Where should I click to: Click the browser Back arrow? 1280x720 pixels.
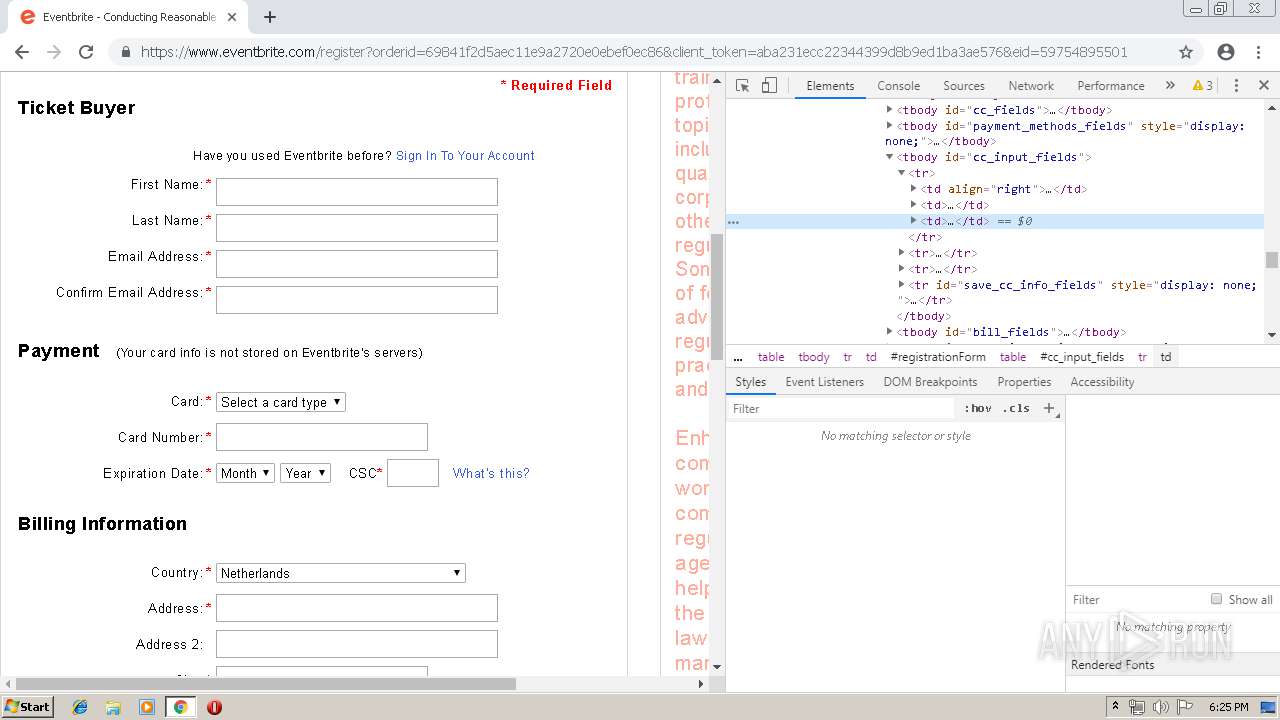pyautogui.click(x=22, y=52)
